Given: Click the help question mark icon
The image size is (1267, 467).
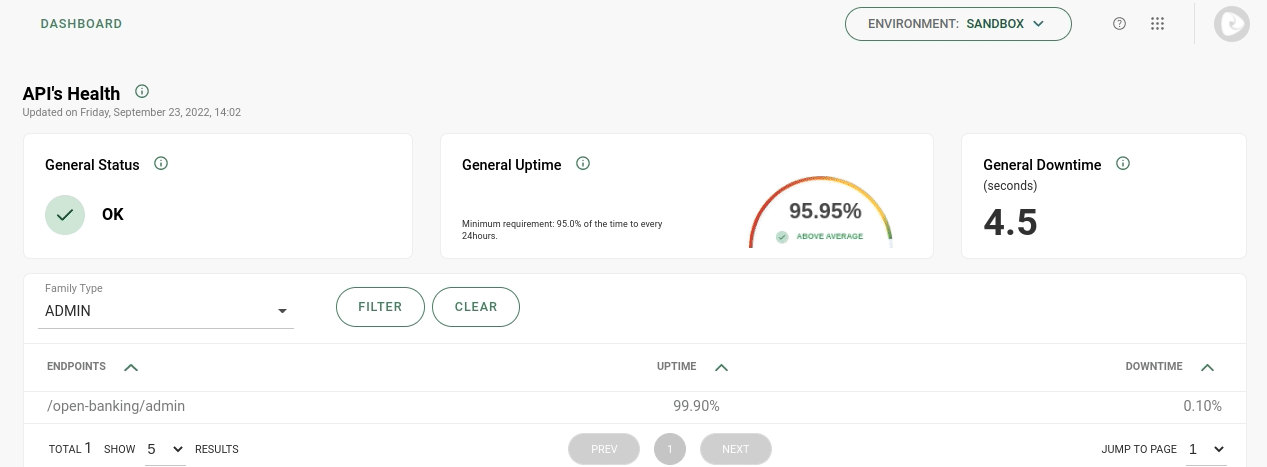Looking at the screenshot, I should (1119, 24).
